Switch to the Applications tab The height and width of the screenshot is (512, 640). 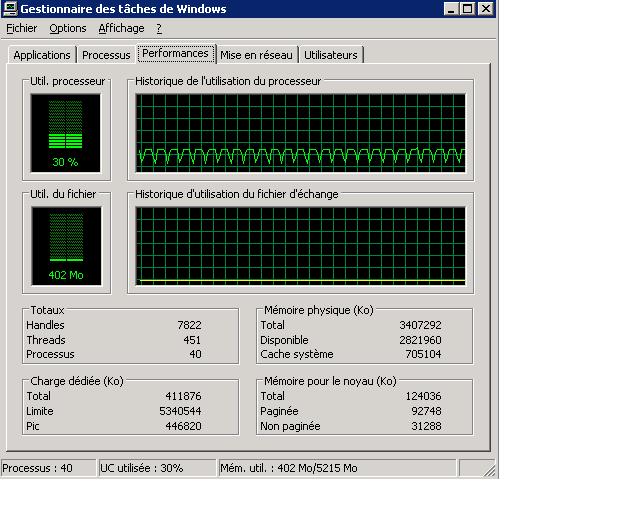click(x=42, y=55)
